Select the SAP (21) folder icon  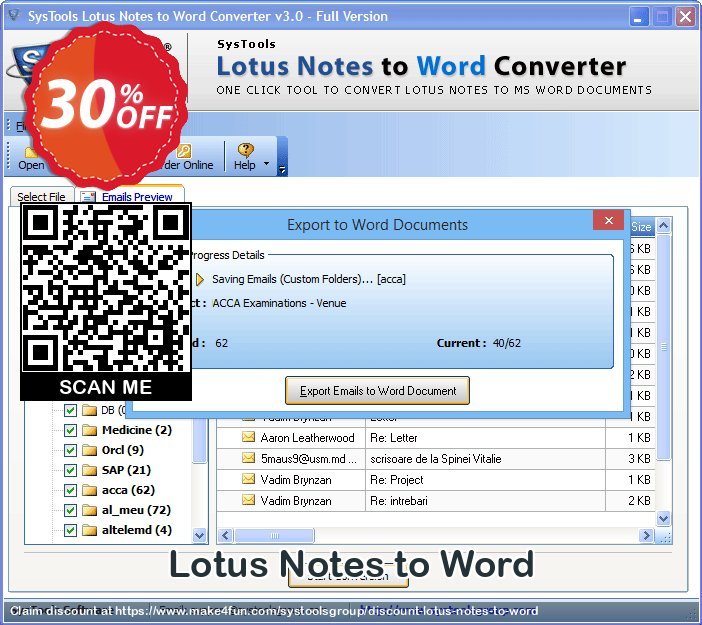90,470
